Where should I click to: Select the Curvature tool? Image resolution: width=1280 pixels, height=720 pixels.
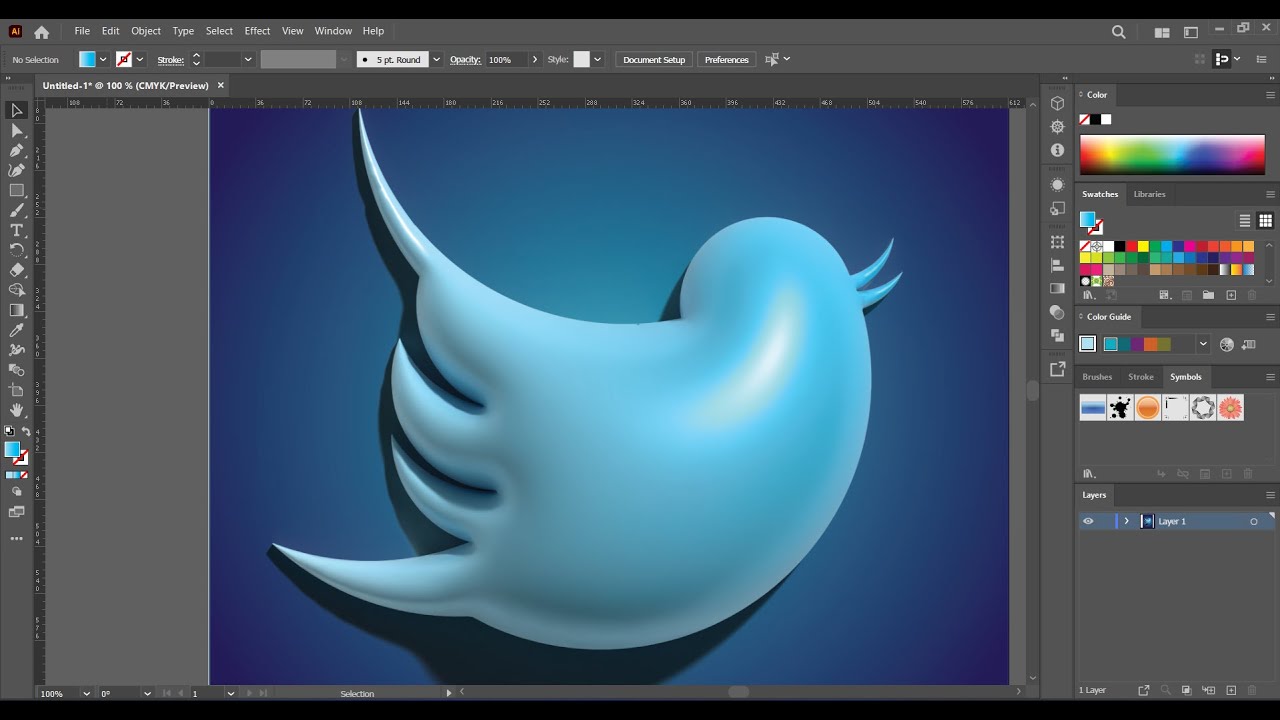pyautogui.click(x=17, y=170)
